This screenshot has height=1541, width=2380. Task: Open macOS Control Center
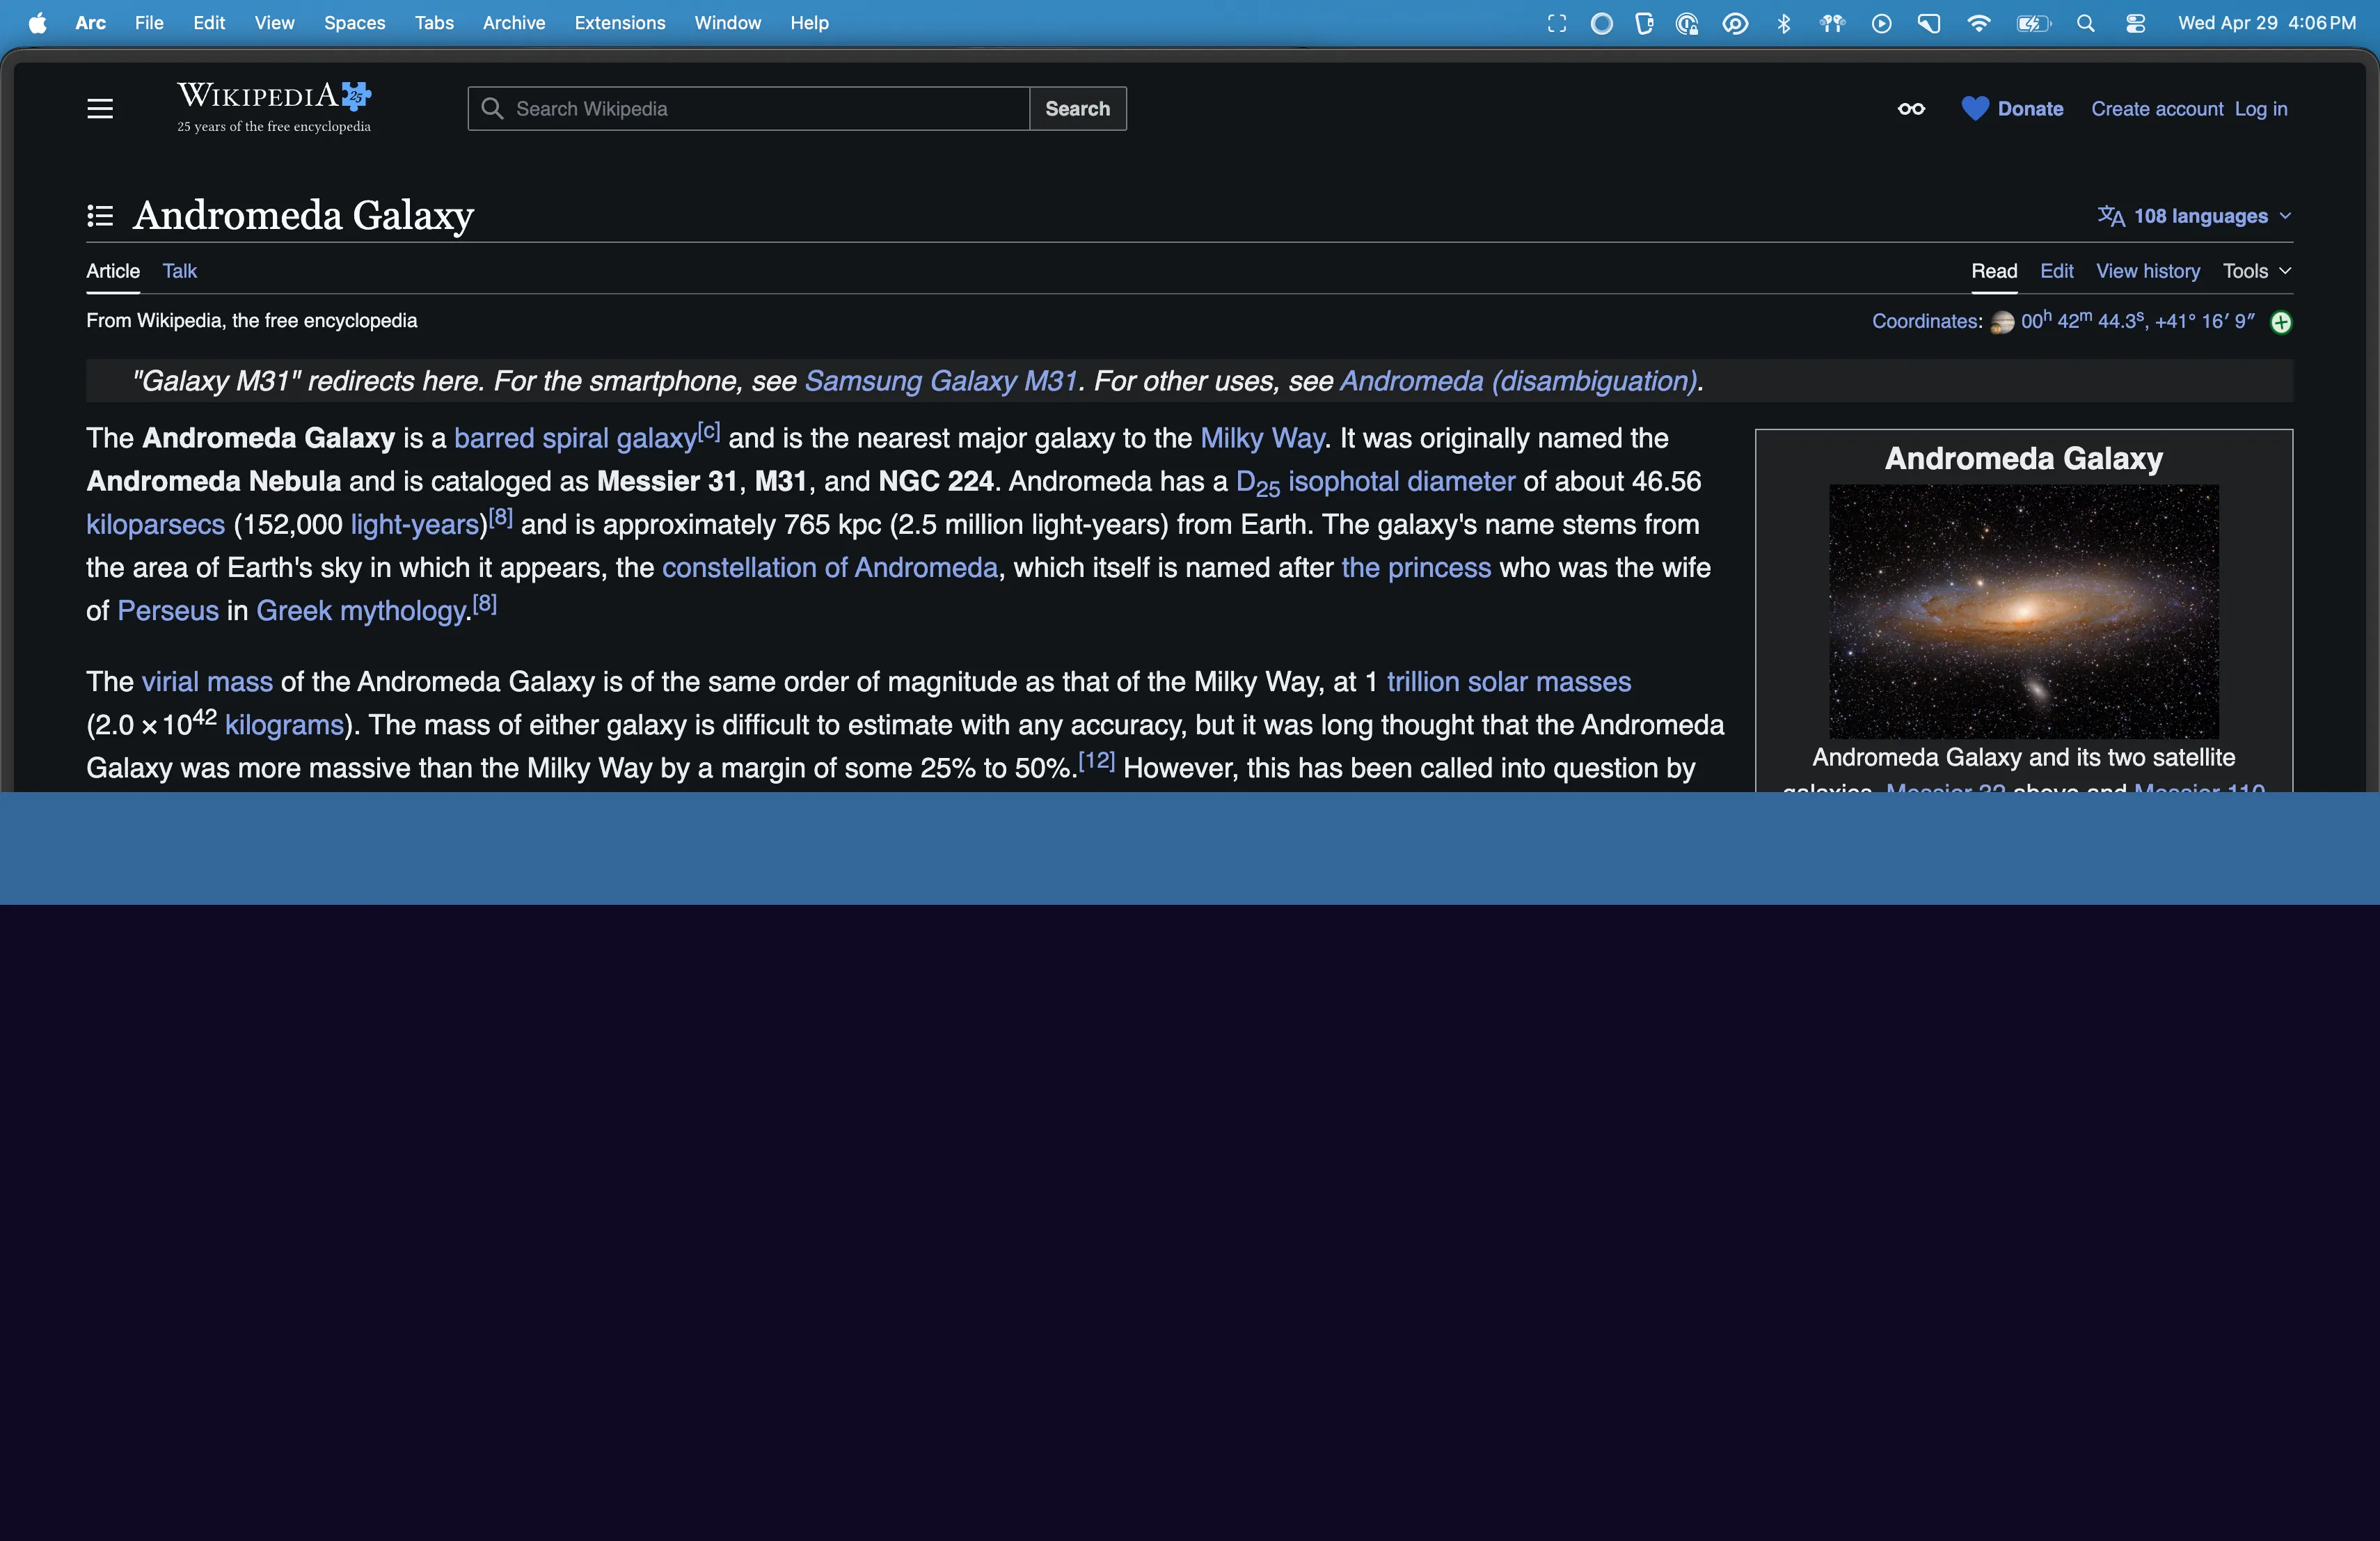(2135, 23)
